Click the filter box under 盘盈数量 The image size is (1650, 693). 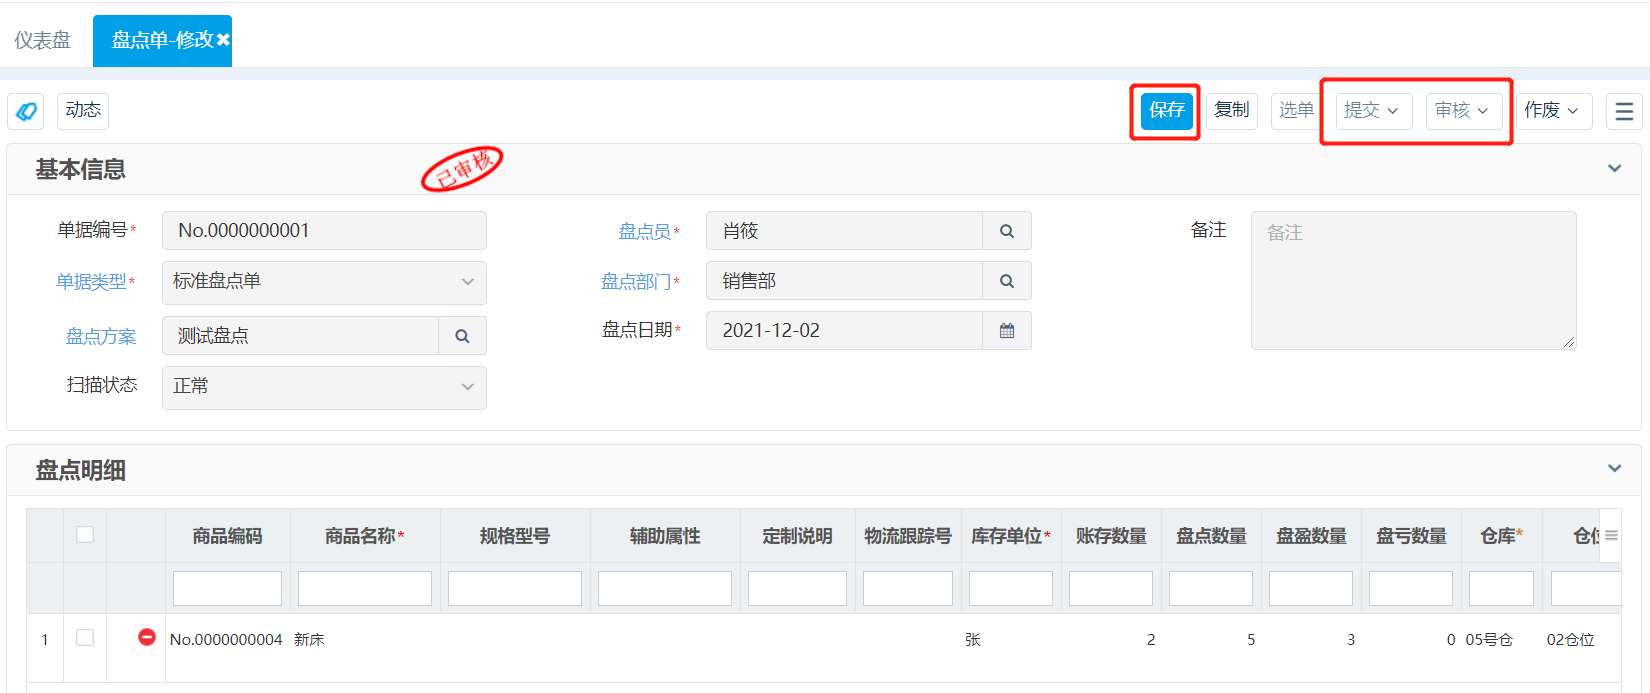click(x=1311, y=588)
